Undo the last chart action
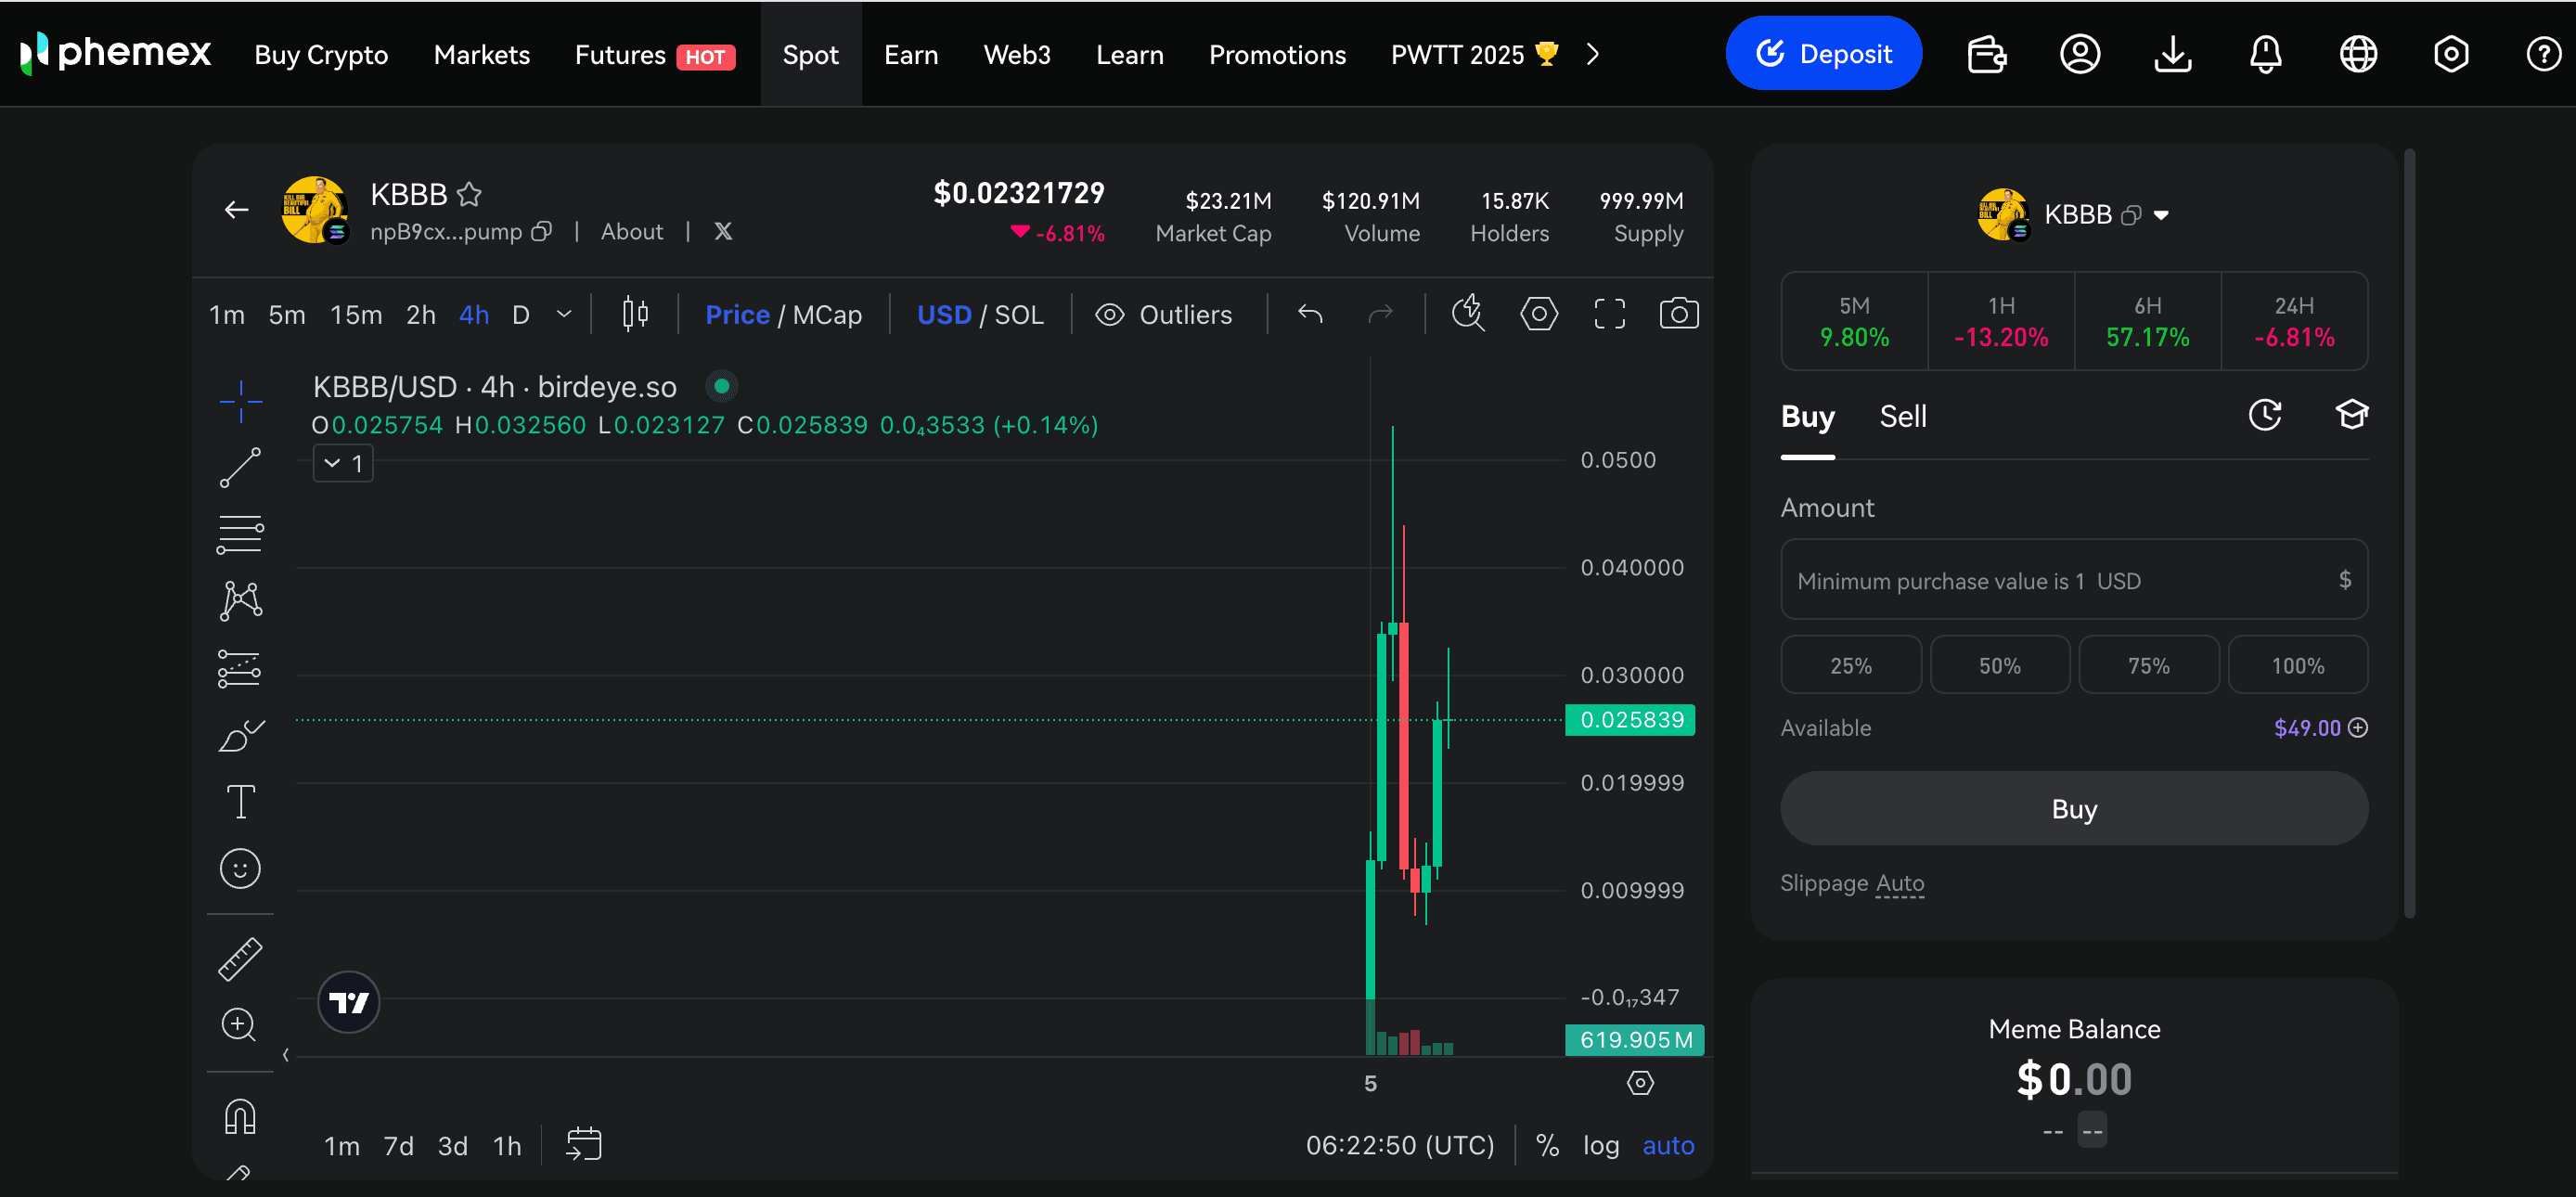 1310,314
